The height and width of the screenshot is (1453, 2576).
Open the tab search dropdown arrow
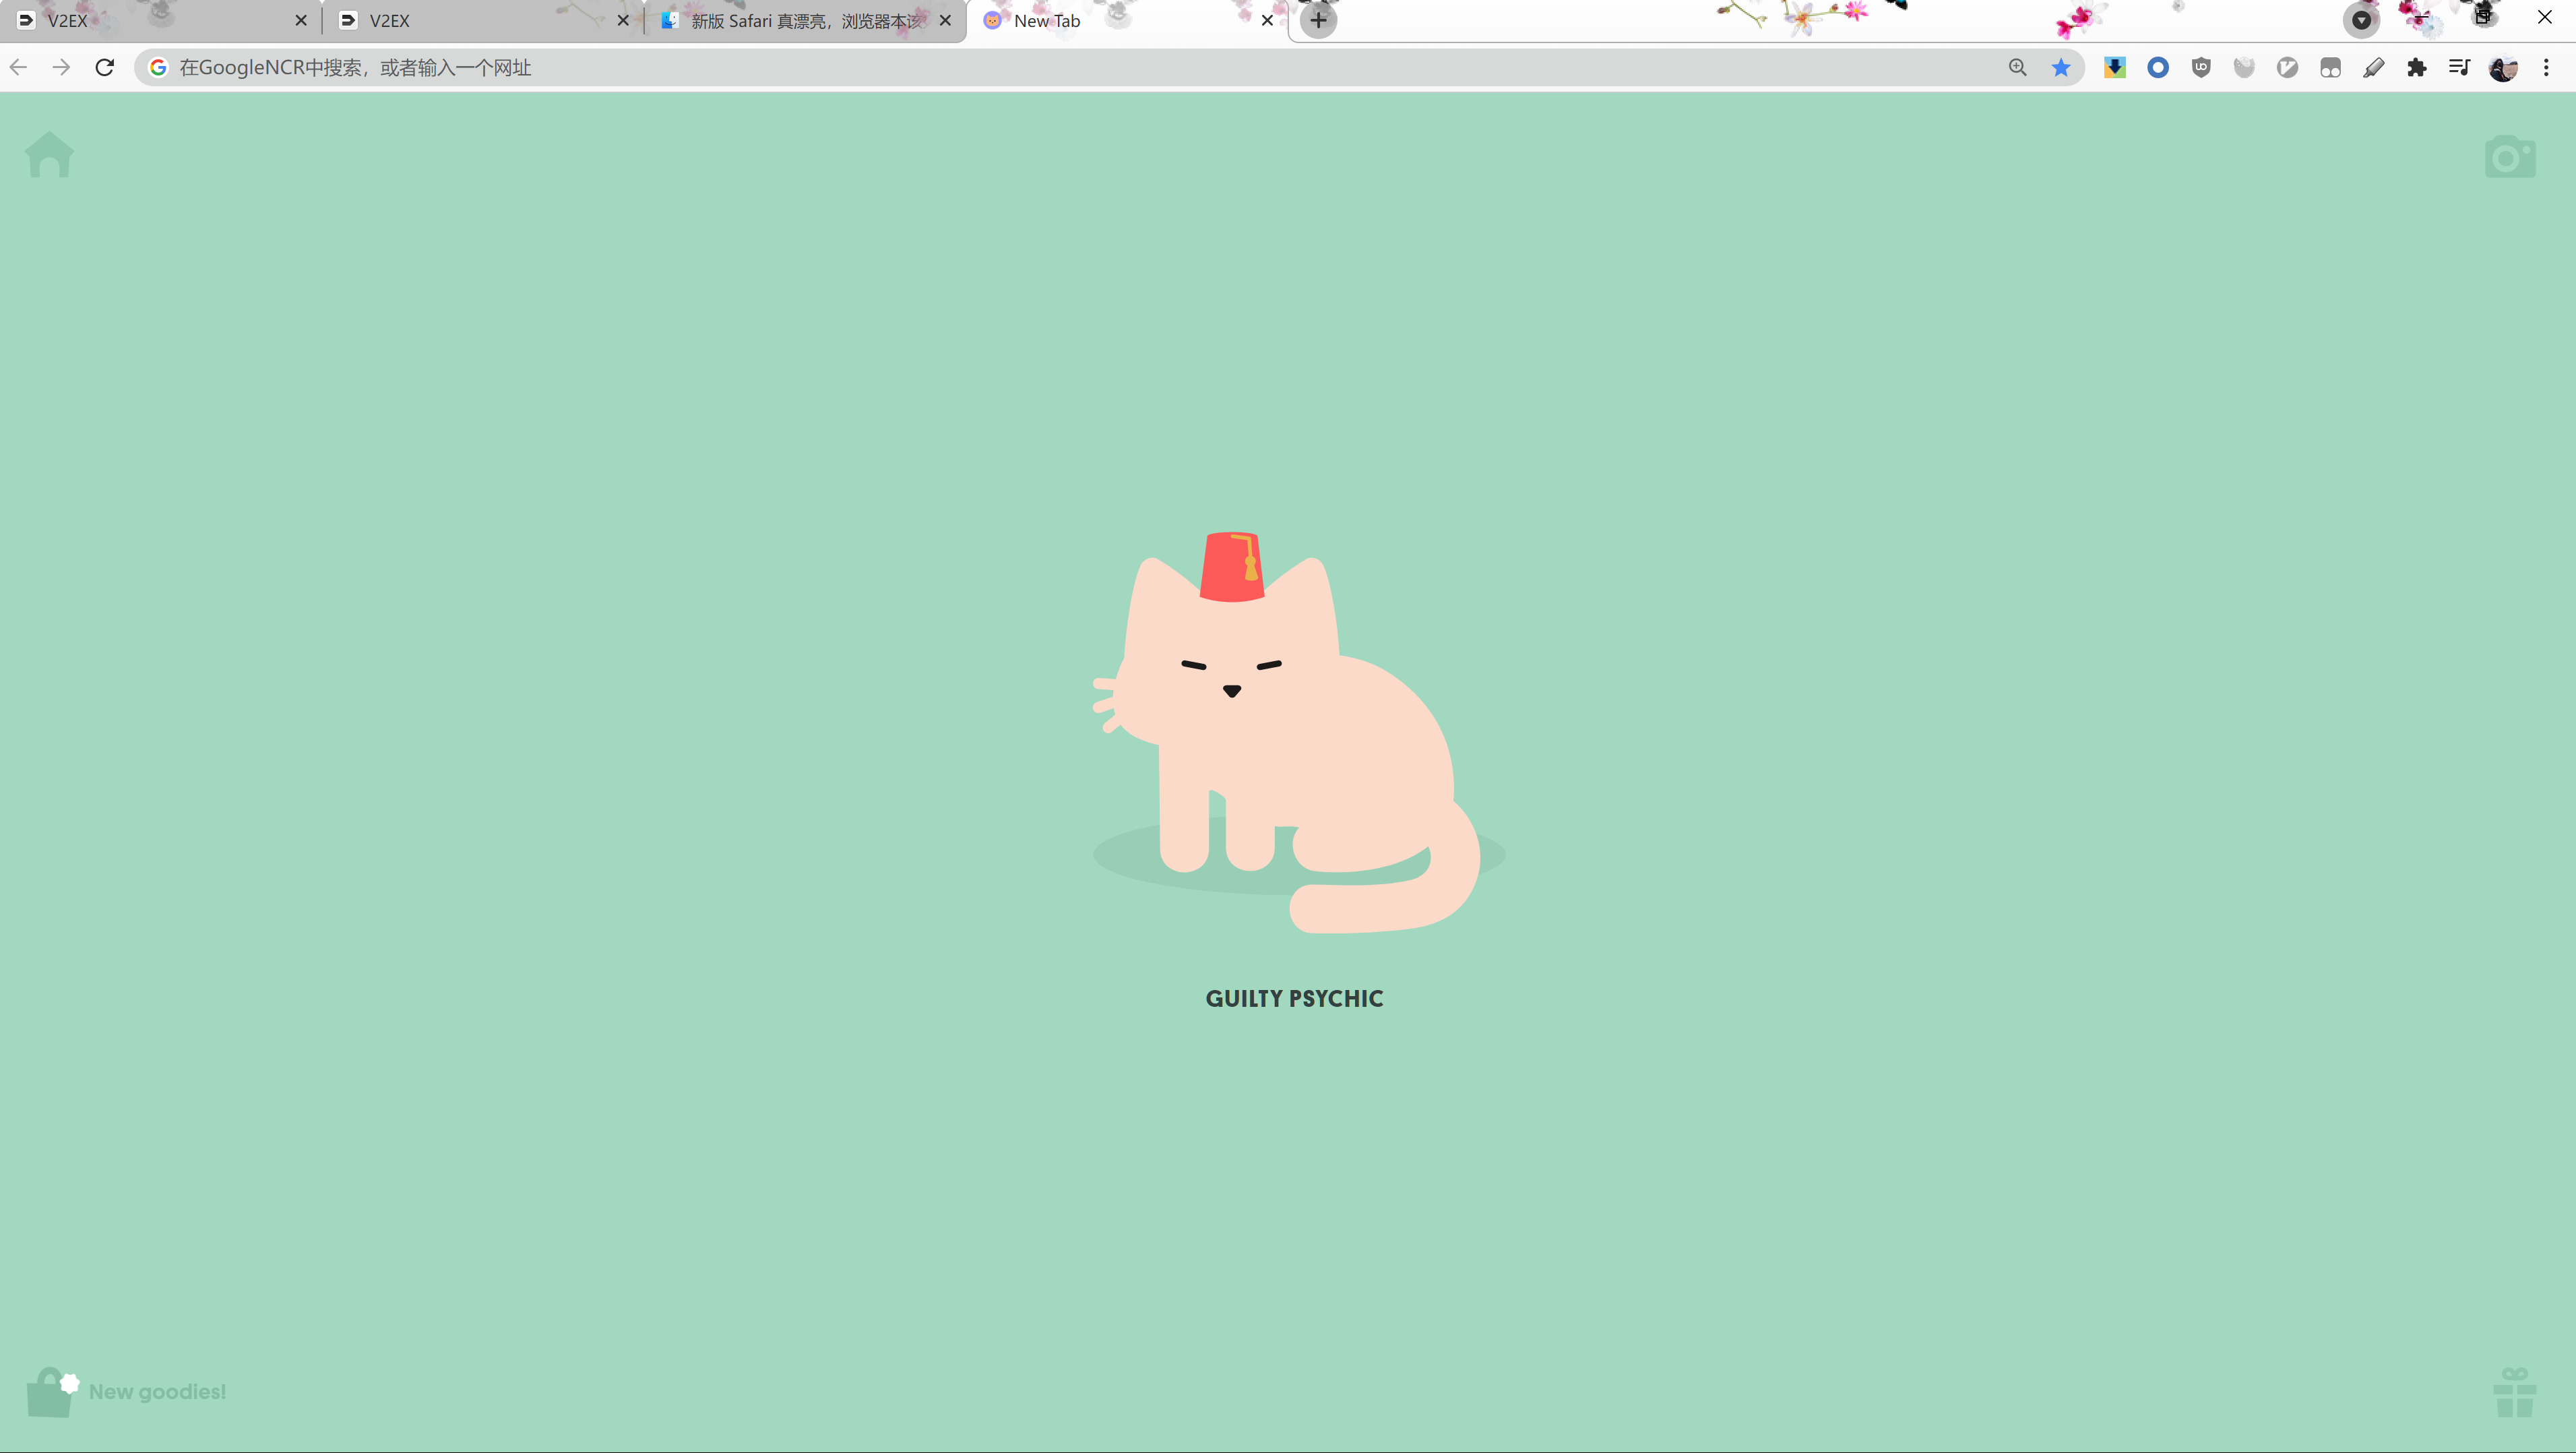coord(2361,20)
